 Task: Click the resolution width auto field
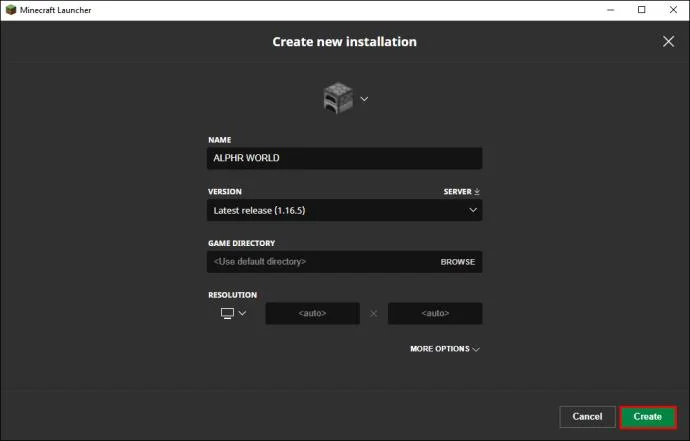coord(312,313)
